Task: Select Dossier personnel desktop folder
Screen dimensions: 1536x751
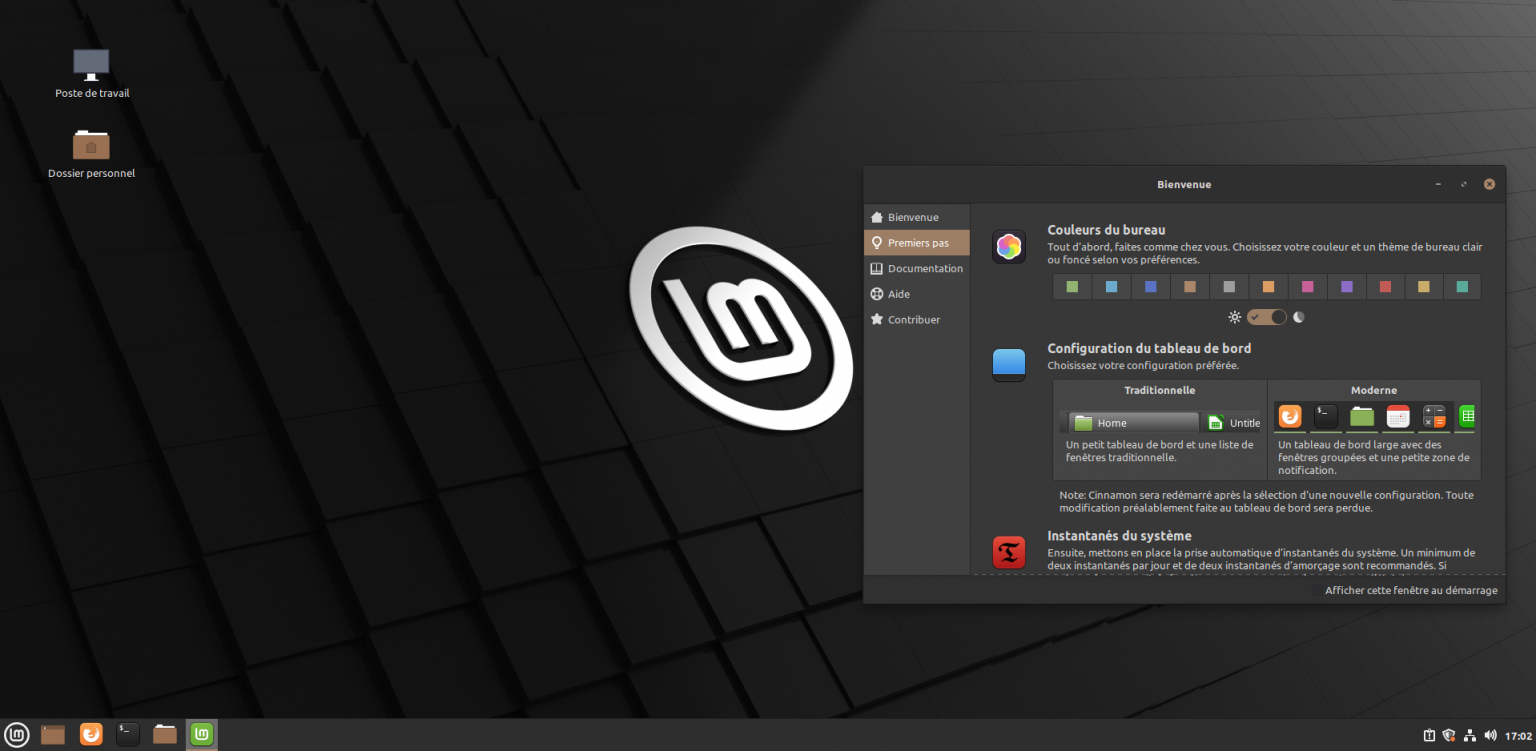Action: point(91,153)
